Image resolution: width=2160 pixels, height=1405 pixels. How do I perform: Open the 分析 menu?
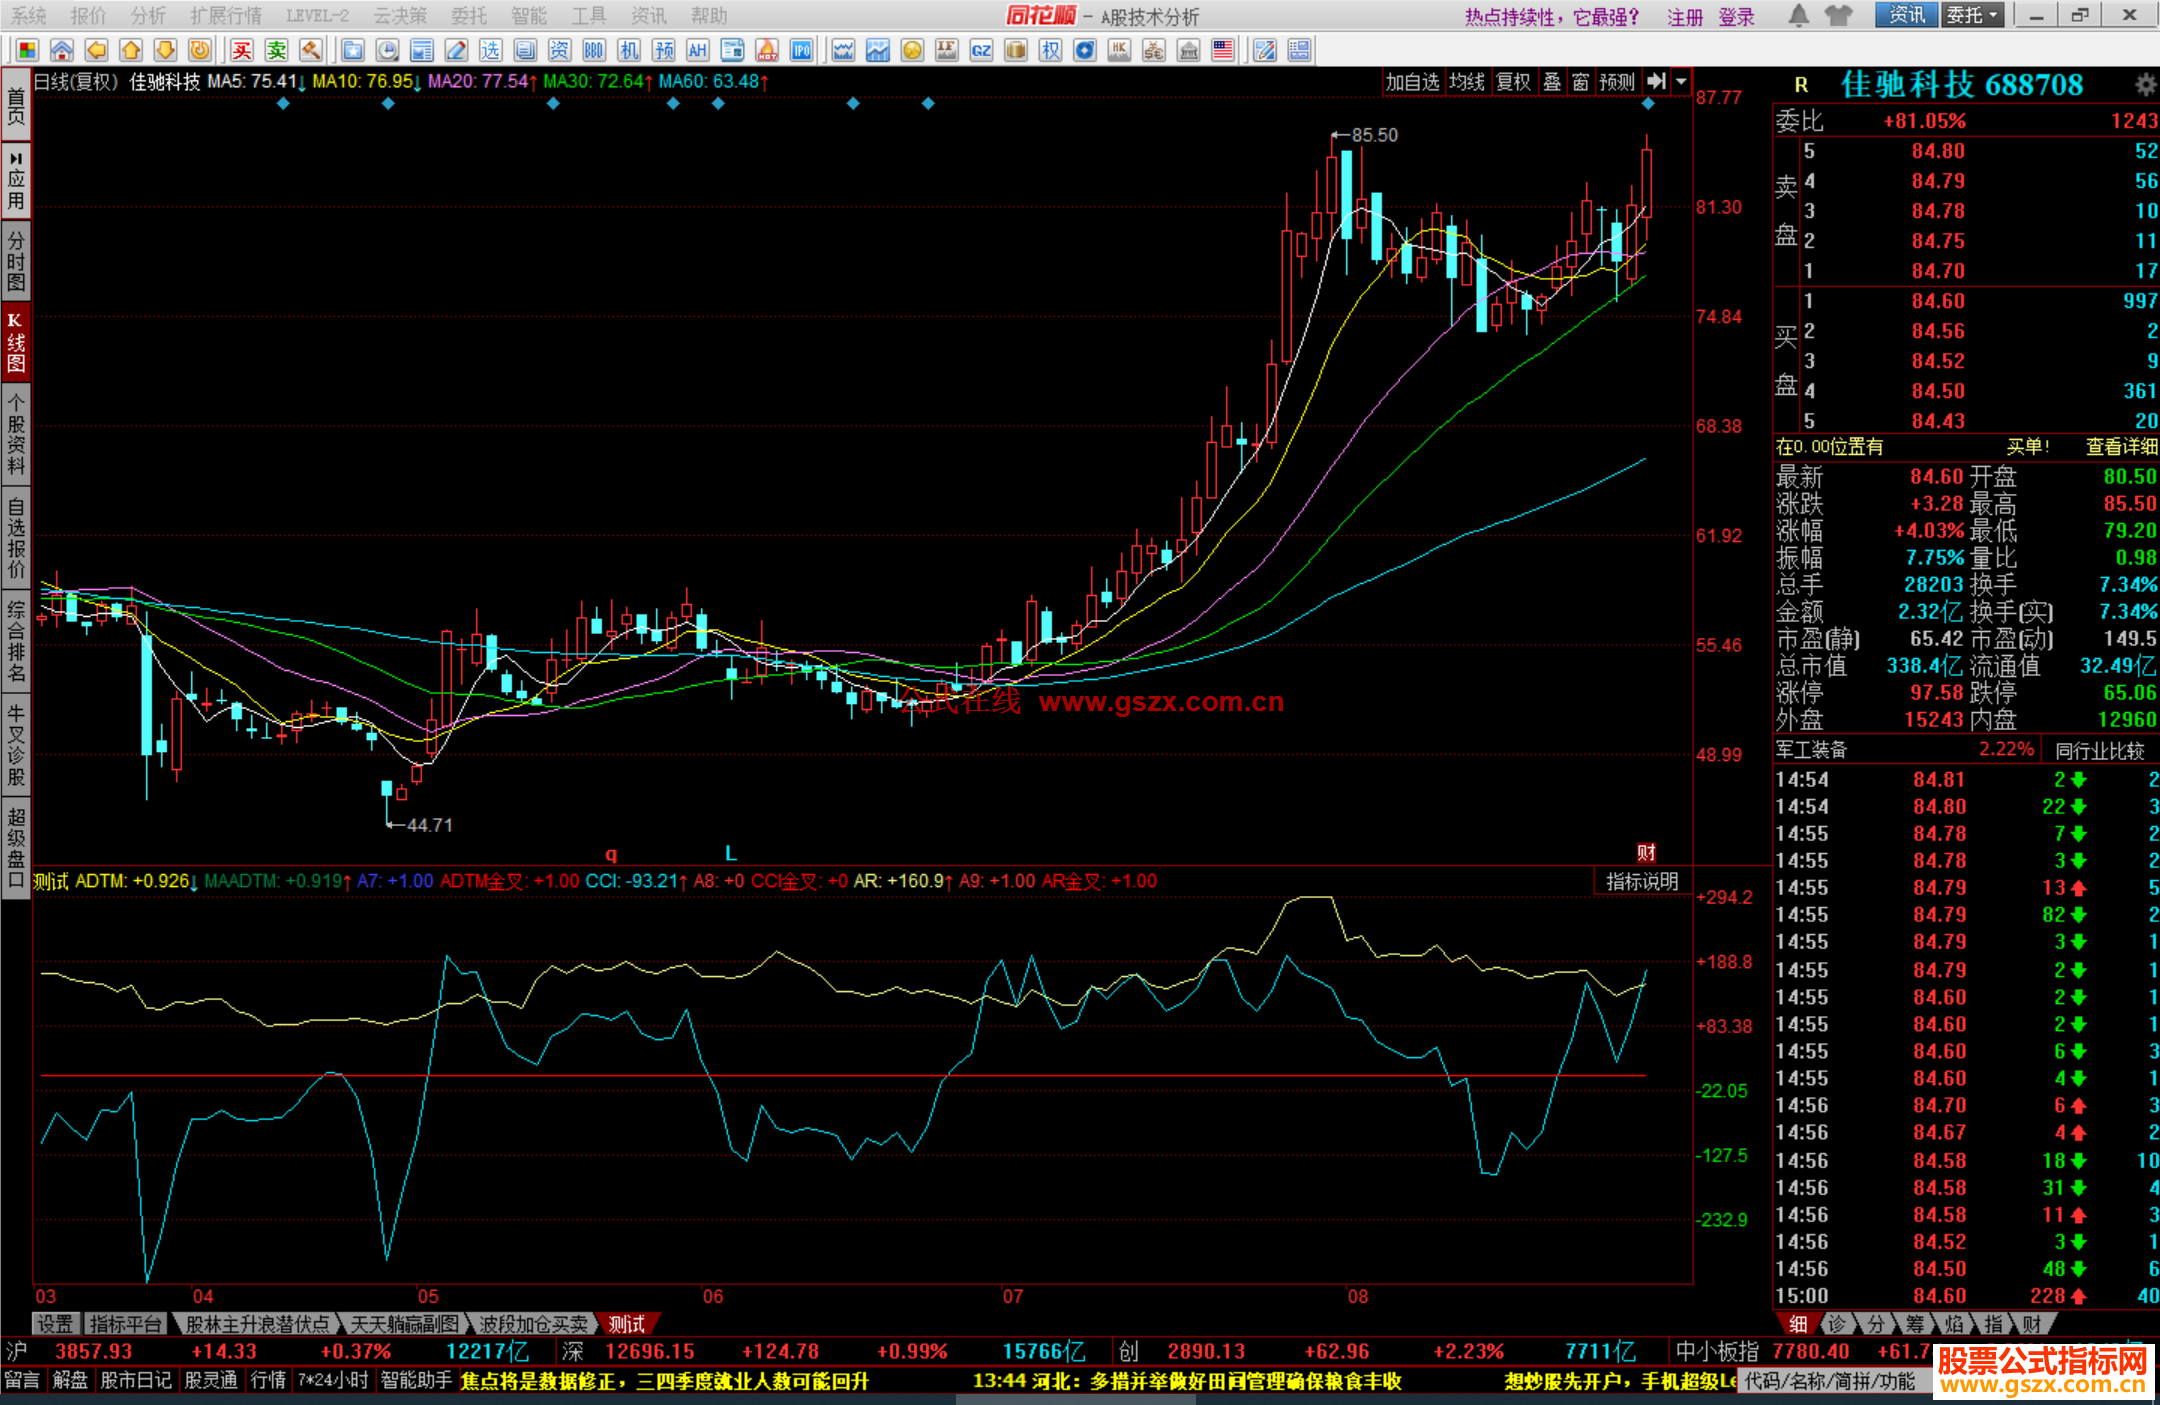point(147,15)
